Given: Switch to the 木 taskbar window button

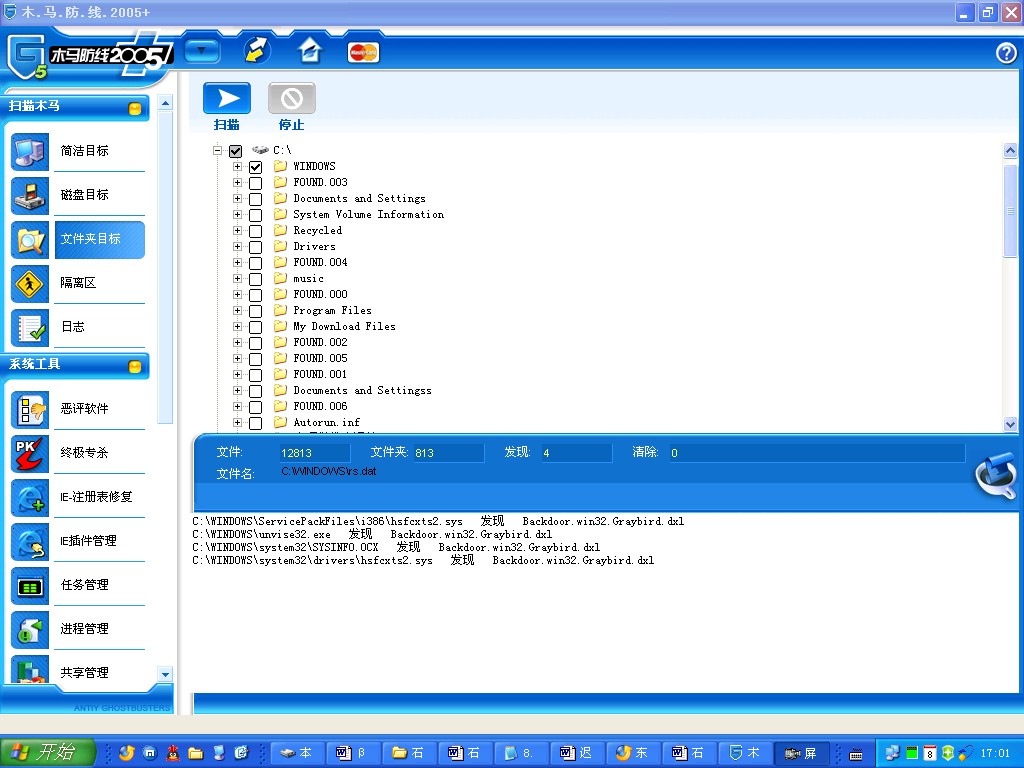Looking at the screenshot, I should coord(745,753).
